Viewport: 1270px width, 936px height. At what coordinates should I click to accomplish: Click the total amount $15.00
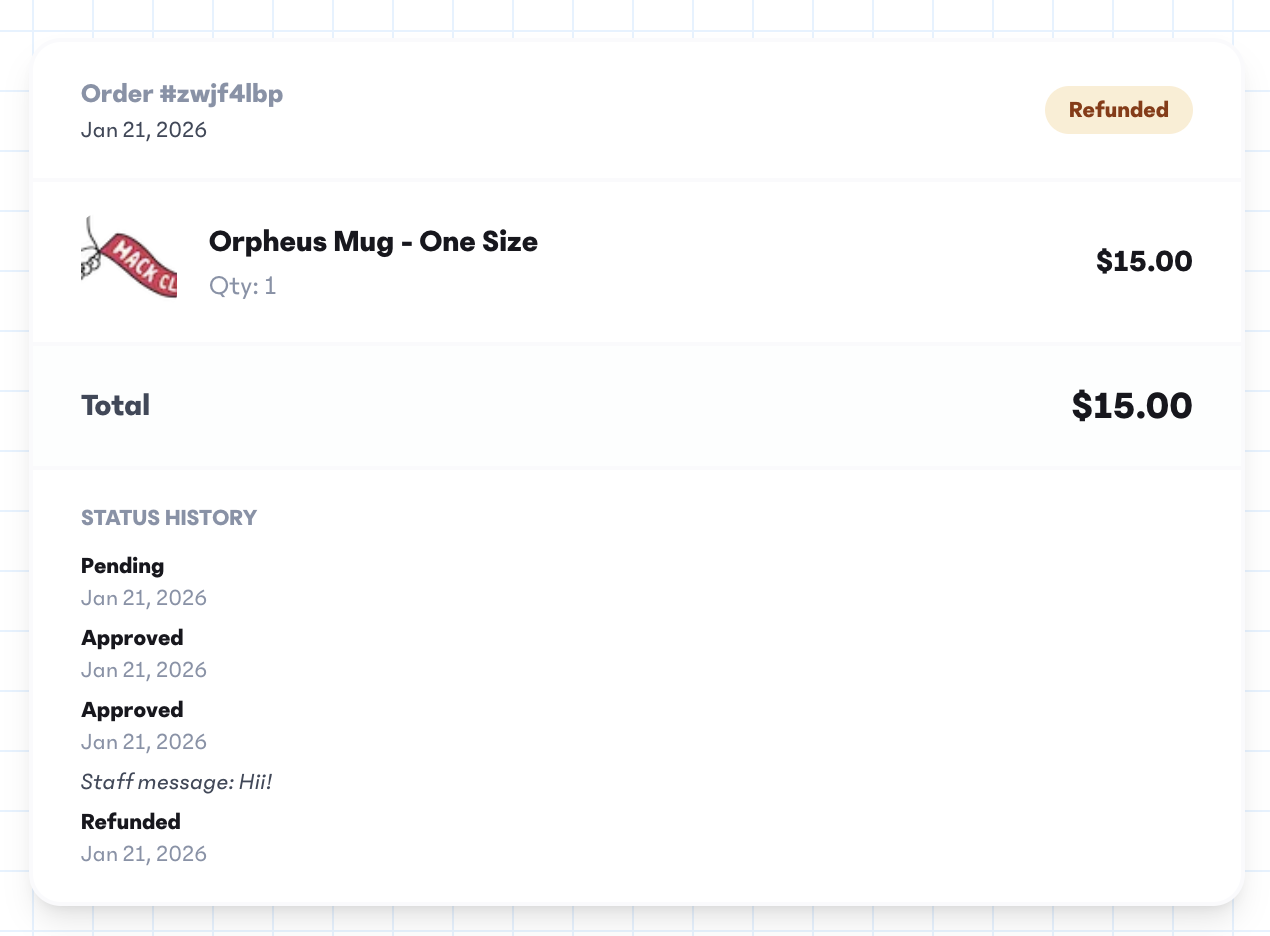pyautogui.click(x=1131, y=406)
